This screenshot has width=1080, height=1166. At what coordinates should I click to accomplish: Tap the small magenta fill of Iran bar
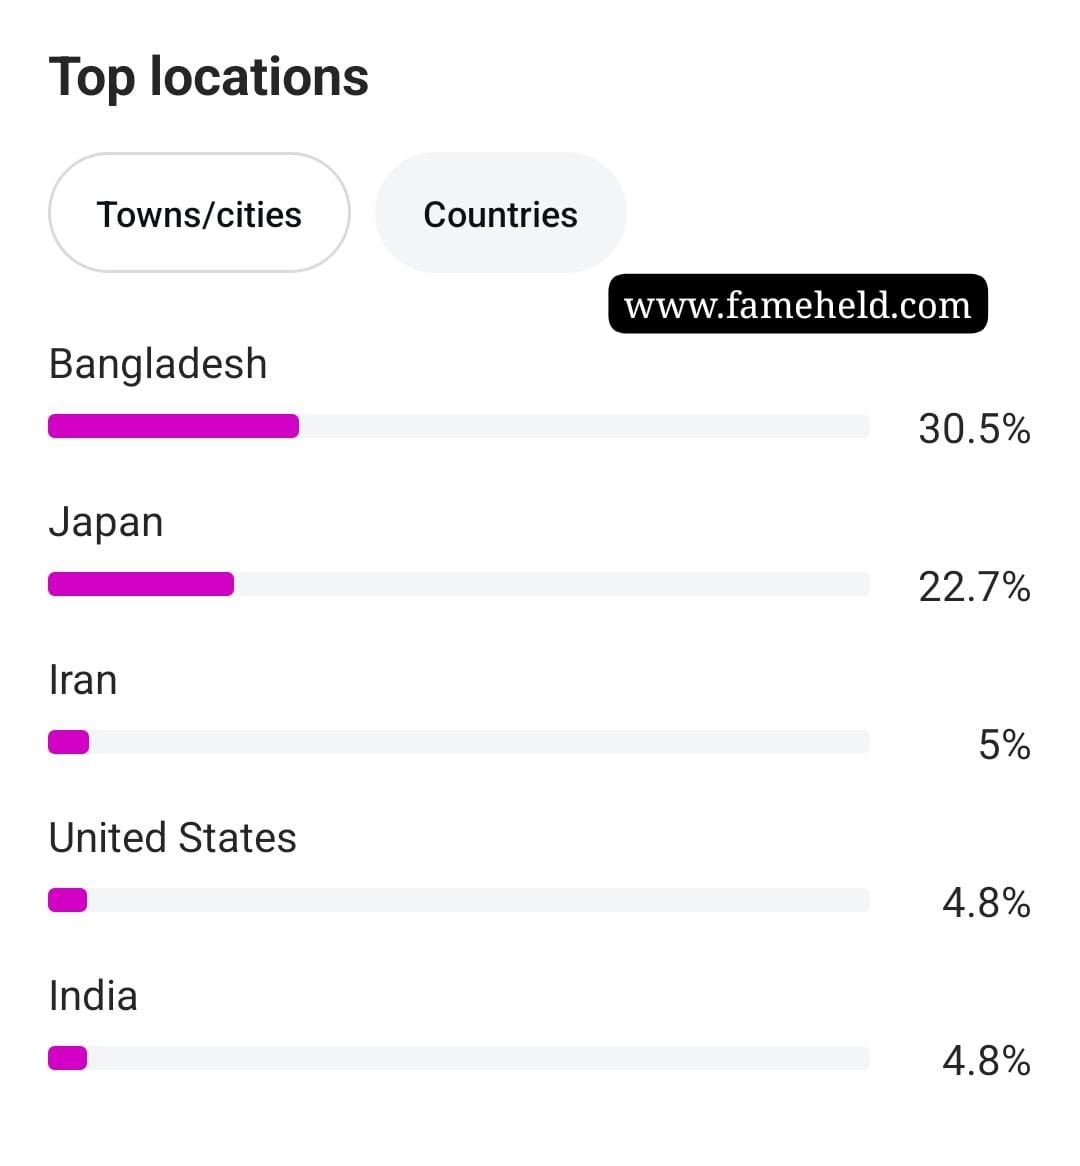69,742
